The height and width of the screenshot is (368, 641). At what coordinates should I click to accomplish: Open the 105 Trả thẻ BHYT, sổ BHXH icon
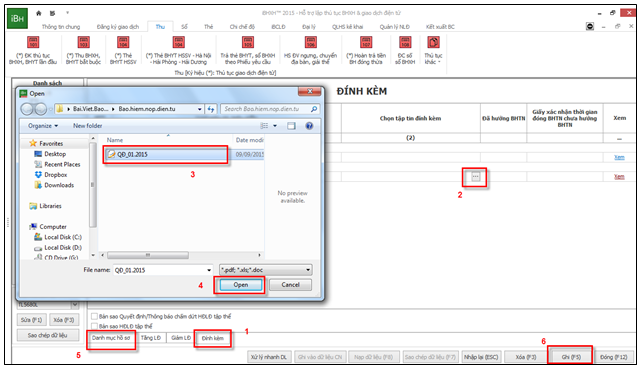[248, 43]
